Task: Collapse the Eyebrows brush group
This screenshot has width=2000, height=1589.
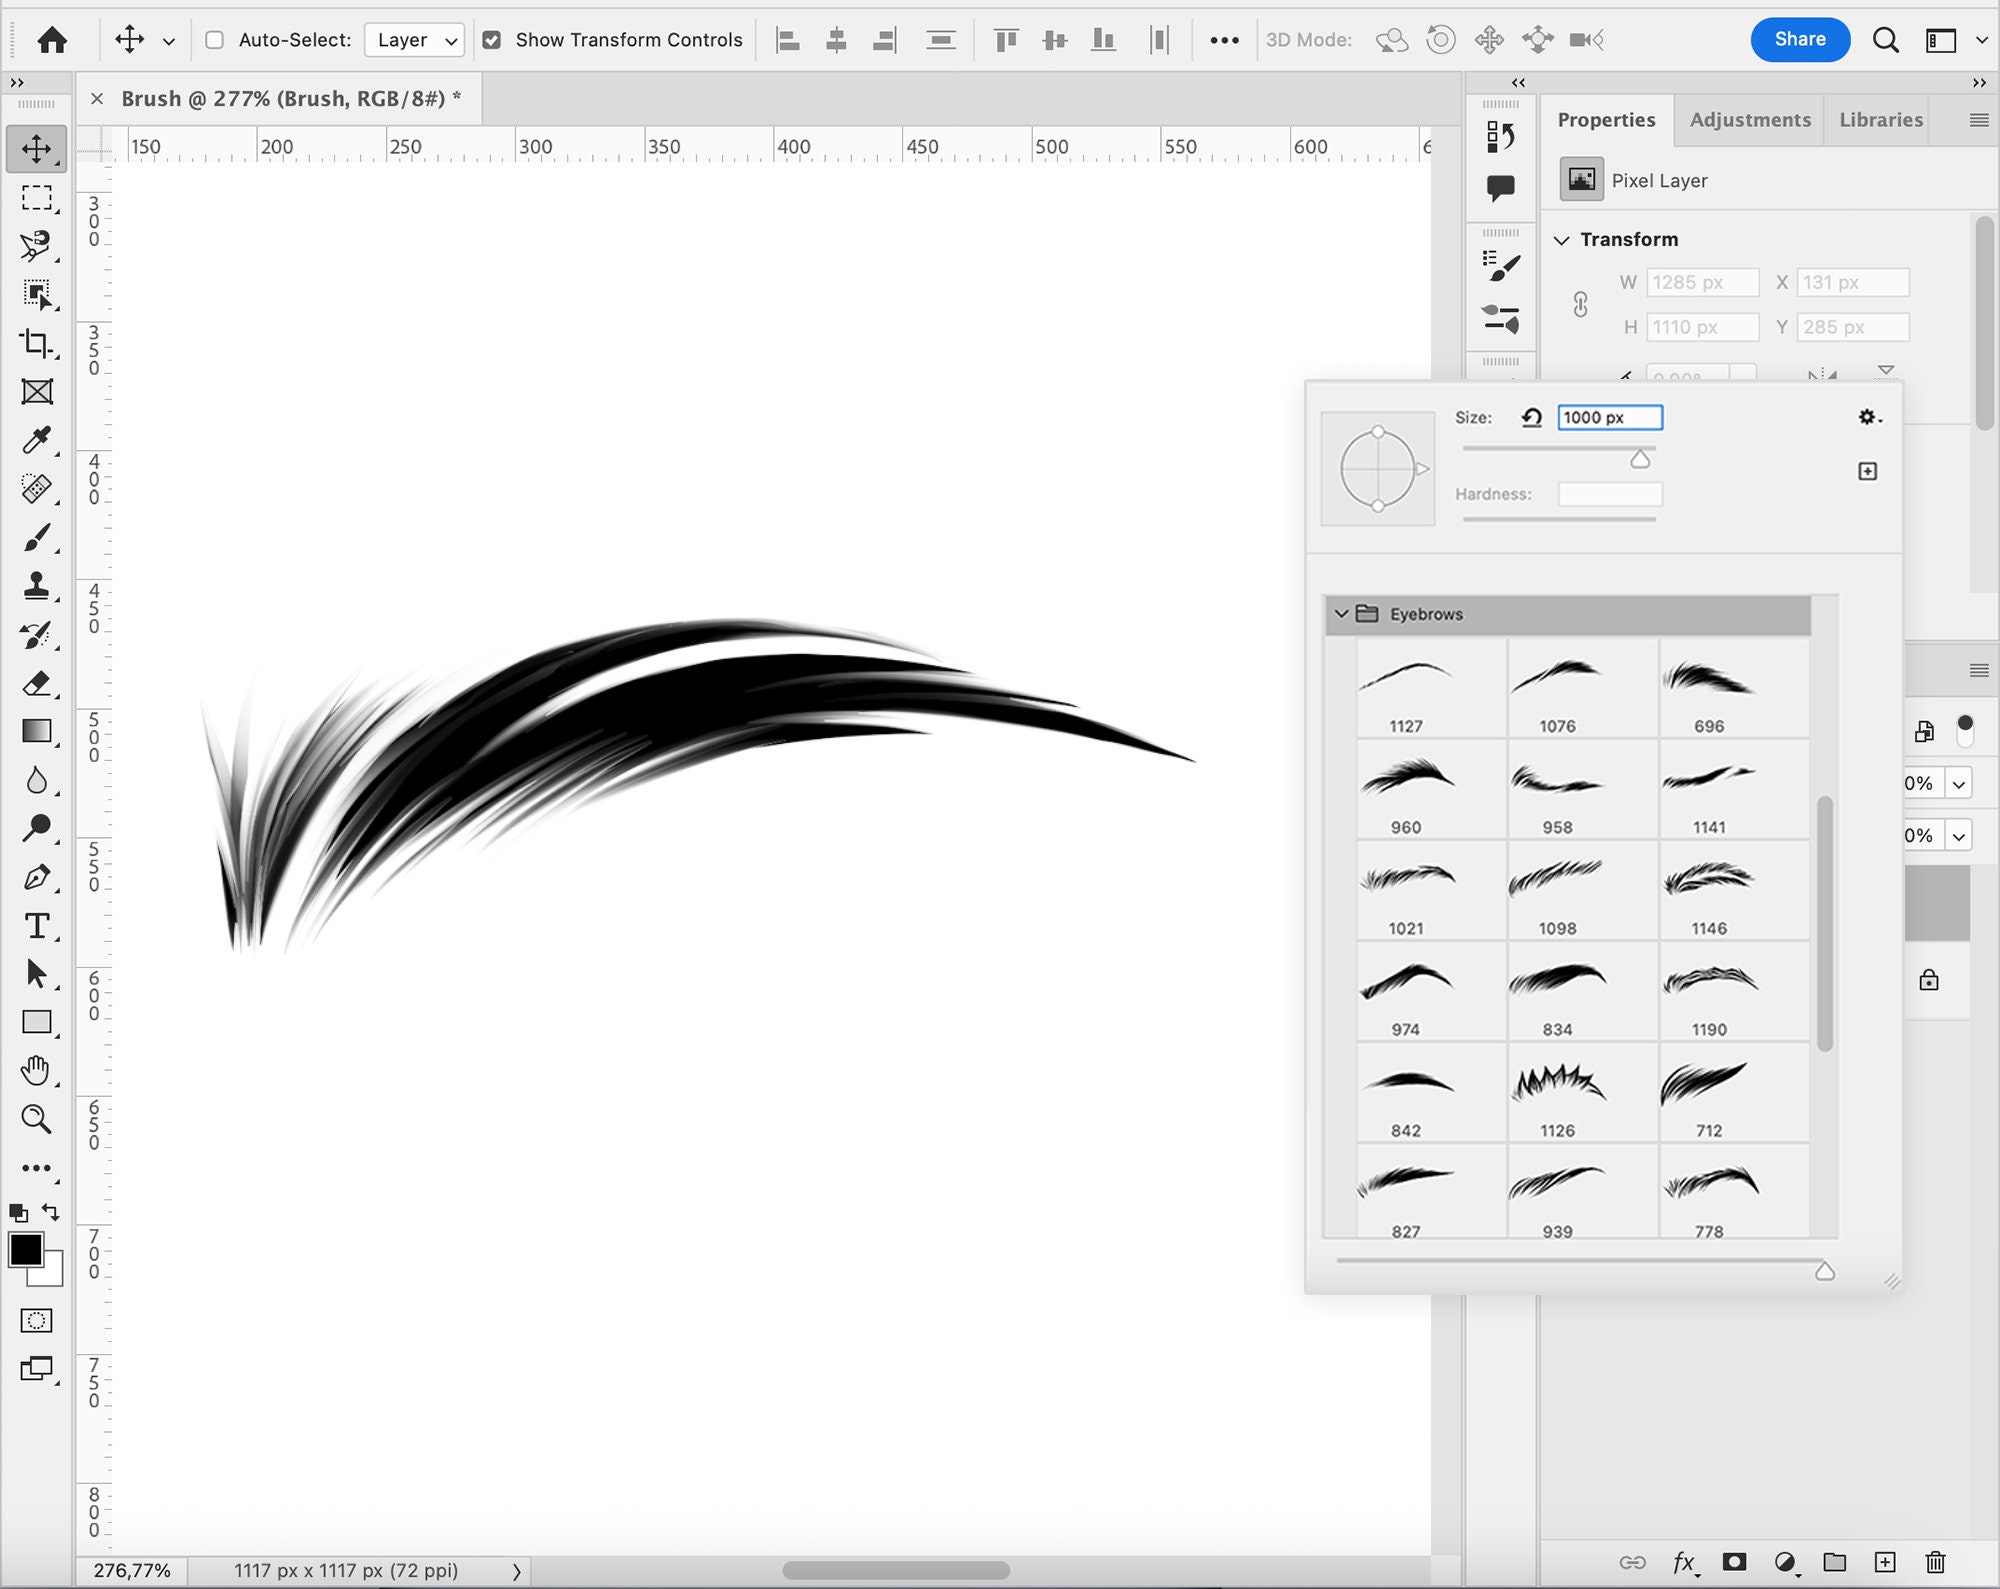Action: (1342, 614)
